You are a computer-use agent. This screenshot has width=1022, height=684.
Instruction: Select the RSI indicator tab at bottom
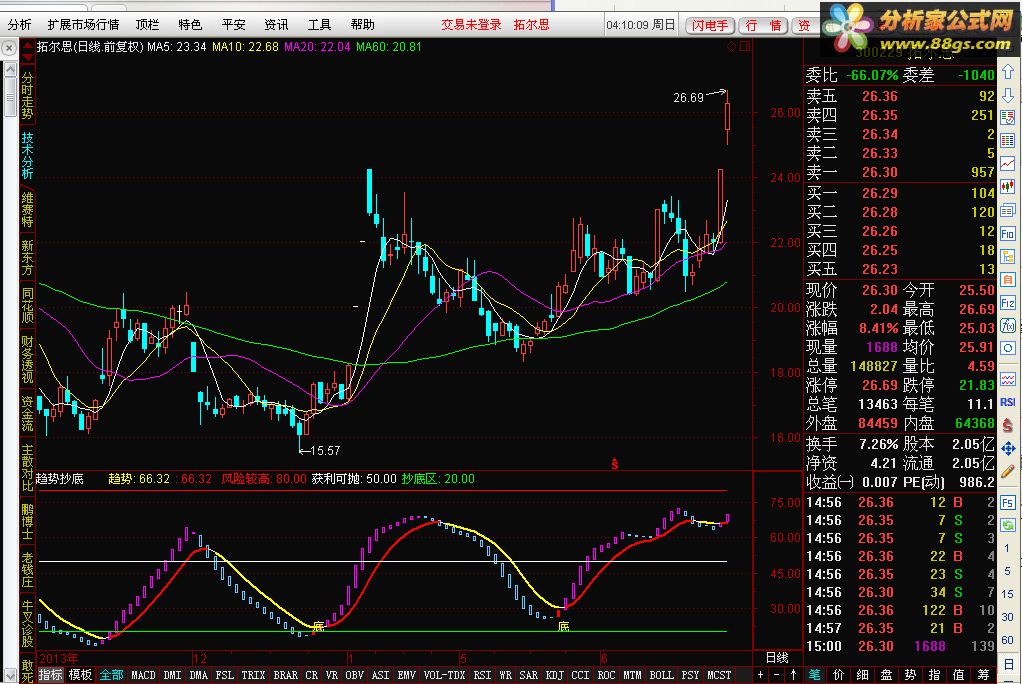(482, 675)
